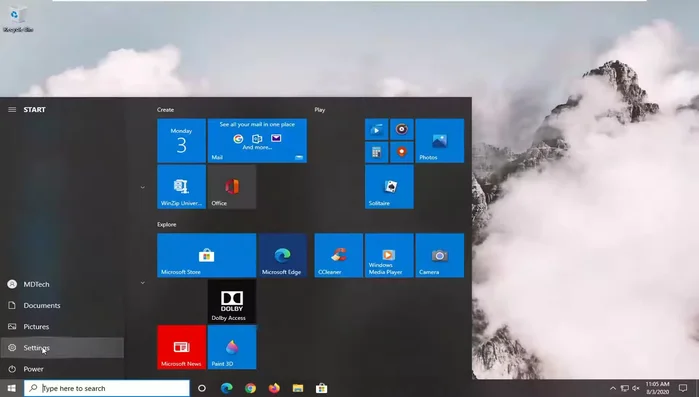Open Pictures from Start sidebar
Screen dimensions: 699x397
tap(62, 327)
